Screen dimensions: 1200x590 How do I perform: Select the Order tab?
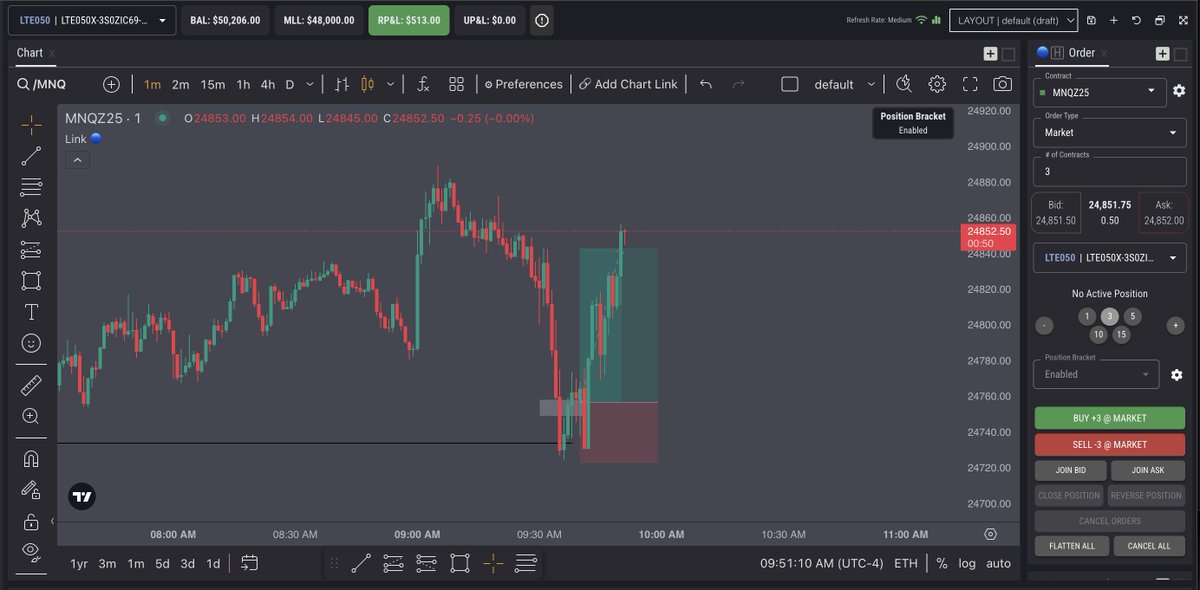(x=1082, y=53)
